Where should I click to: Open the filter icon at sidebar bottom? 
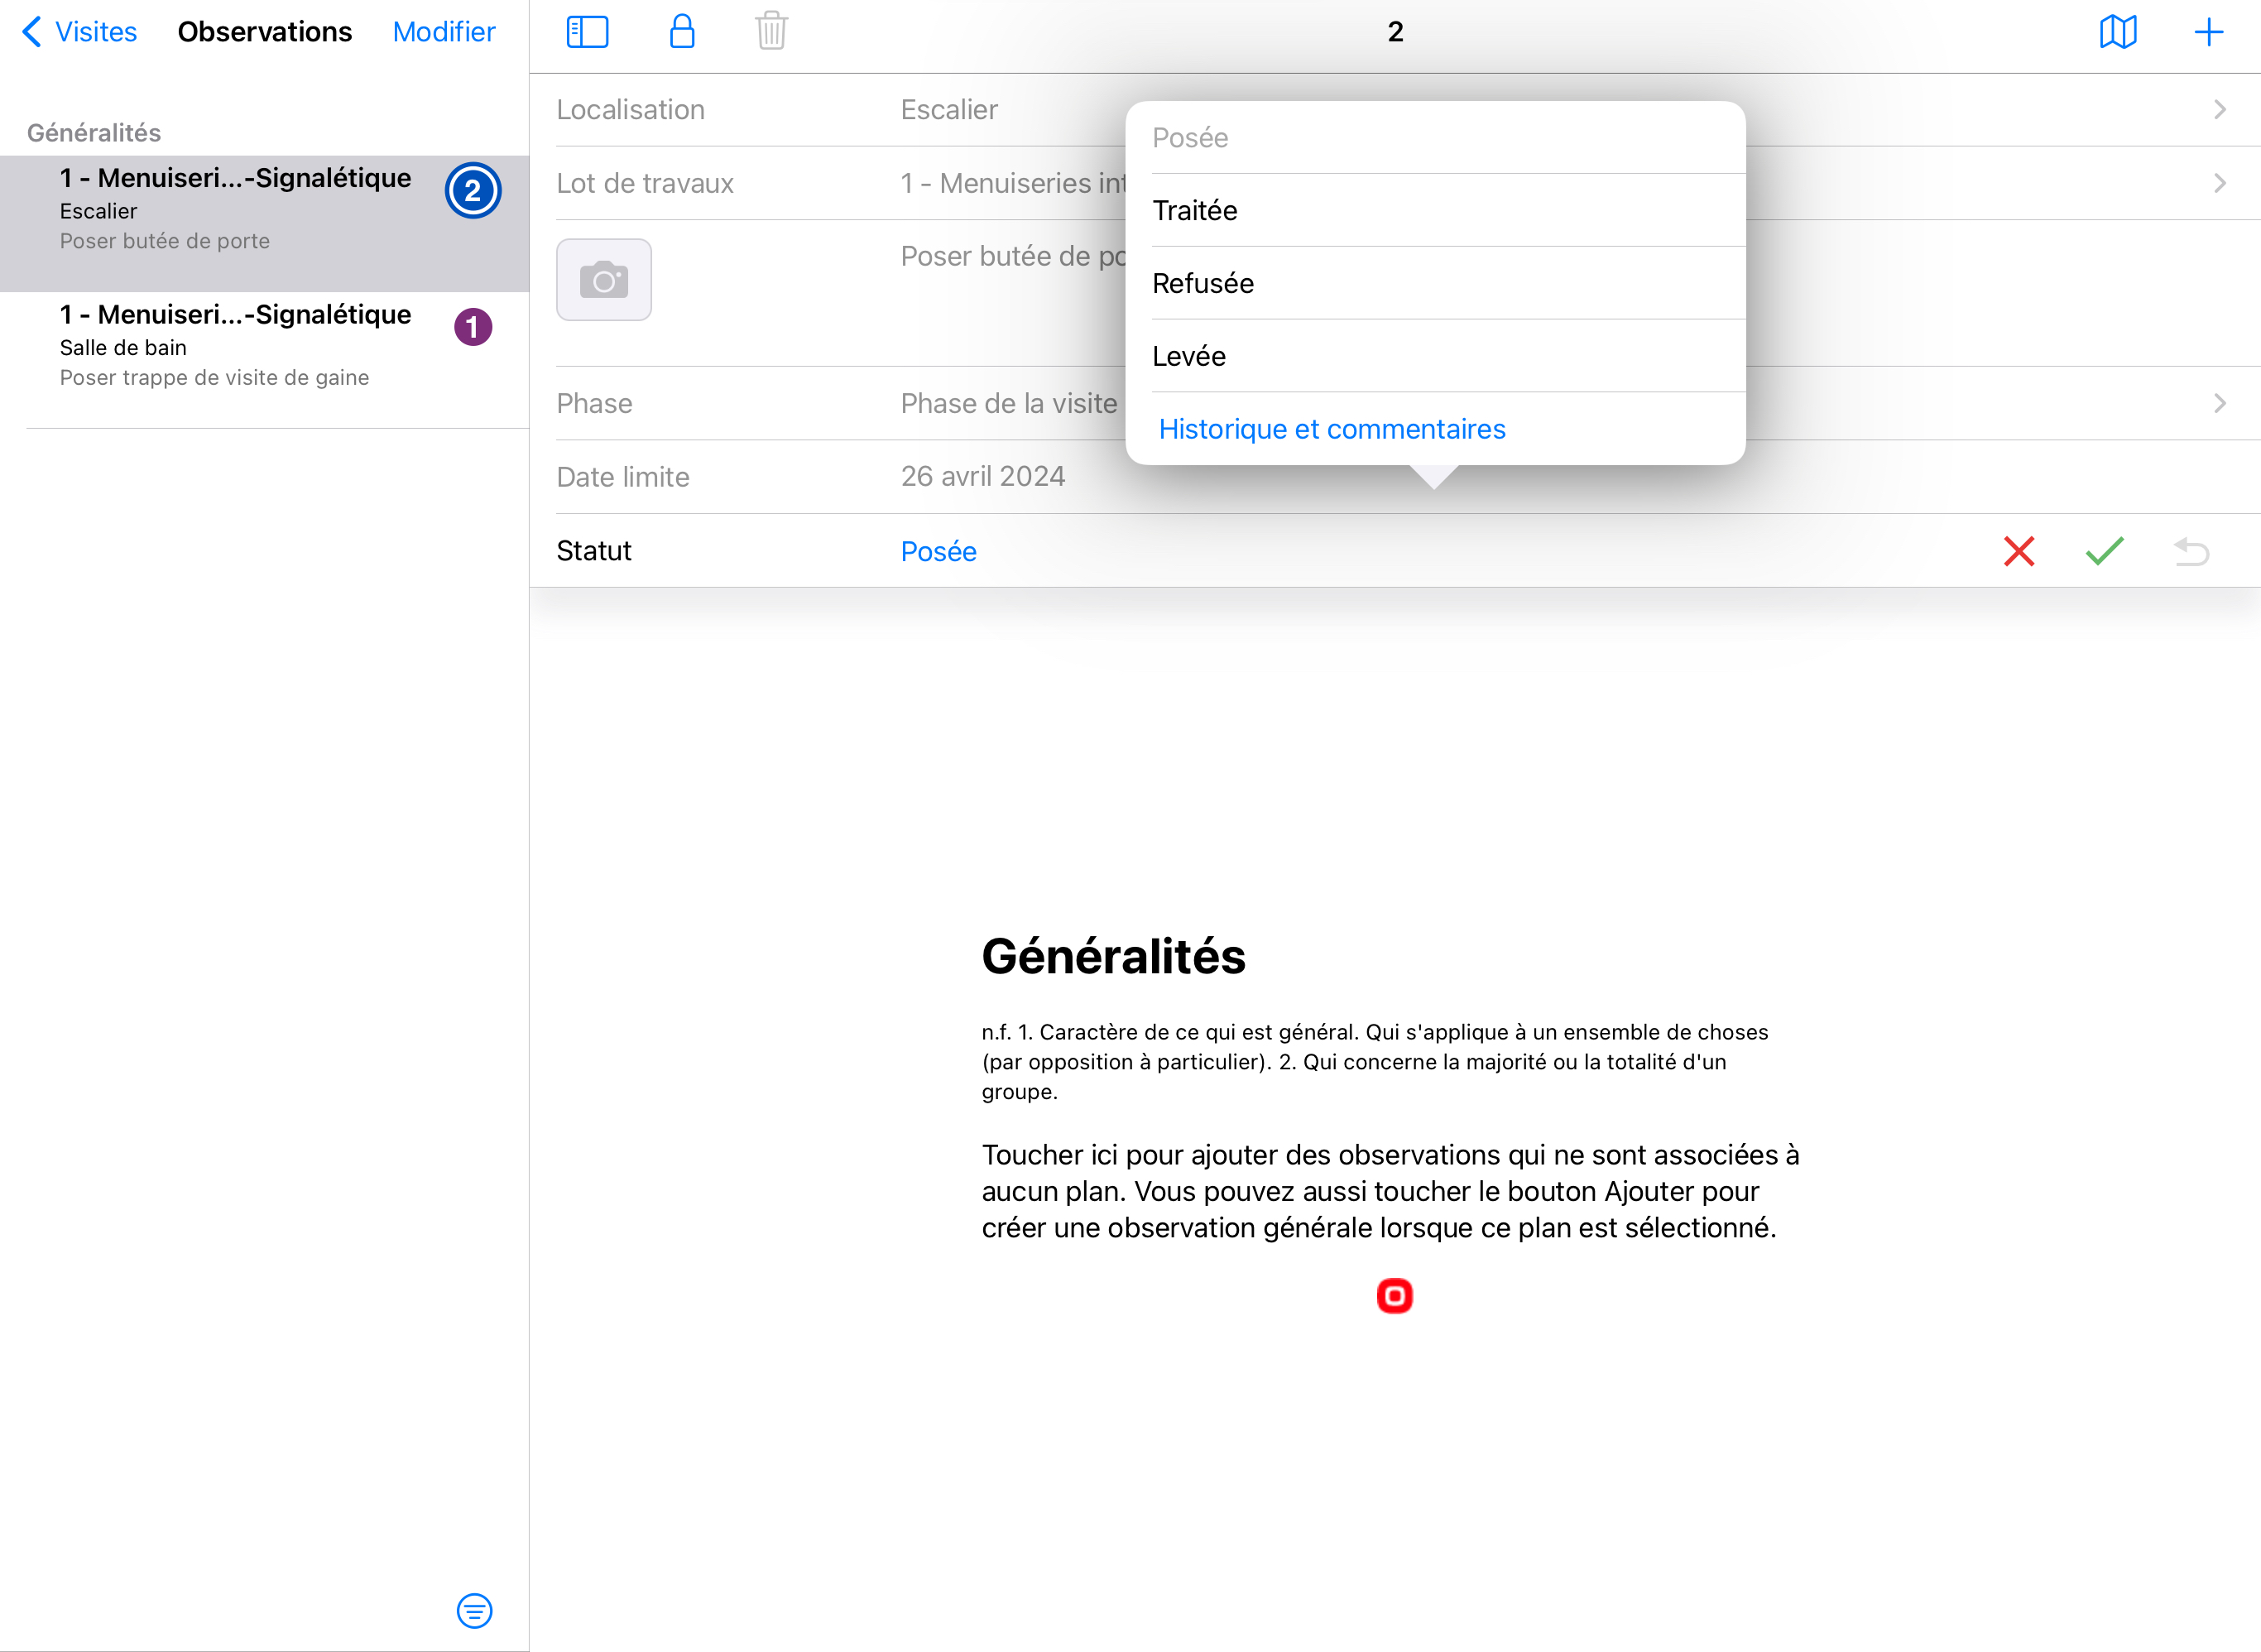(x=474, y=1610)
